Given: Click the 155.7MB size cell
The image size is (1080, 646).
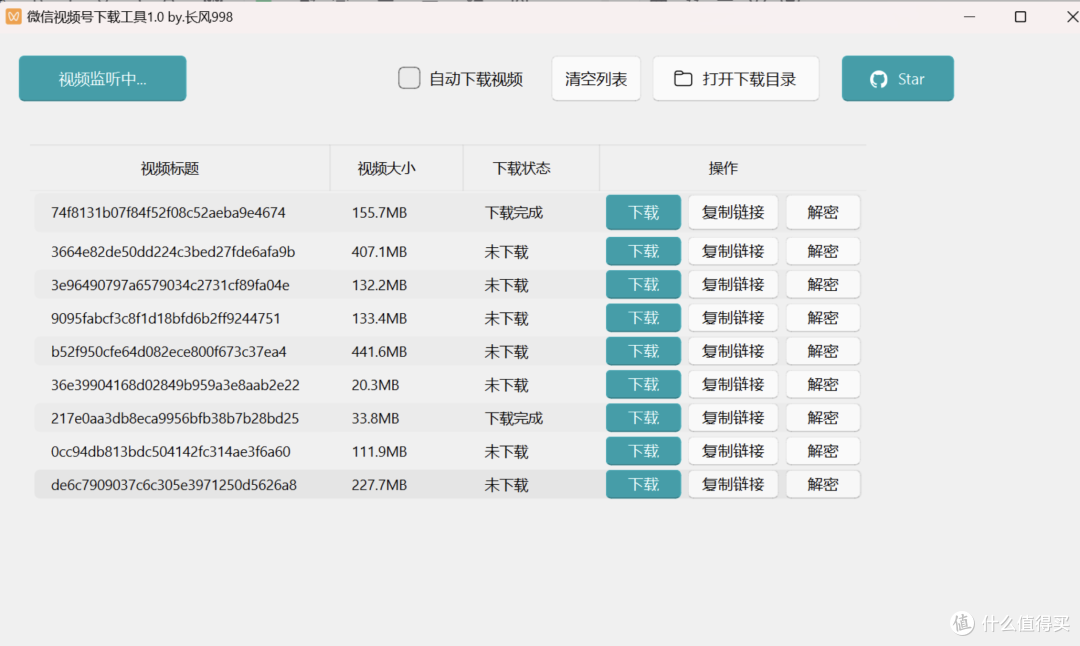Looking at the screenshot, I should pyautogui.click(x=380, y=212).
